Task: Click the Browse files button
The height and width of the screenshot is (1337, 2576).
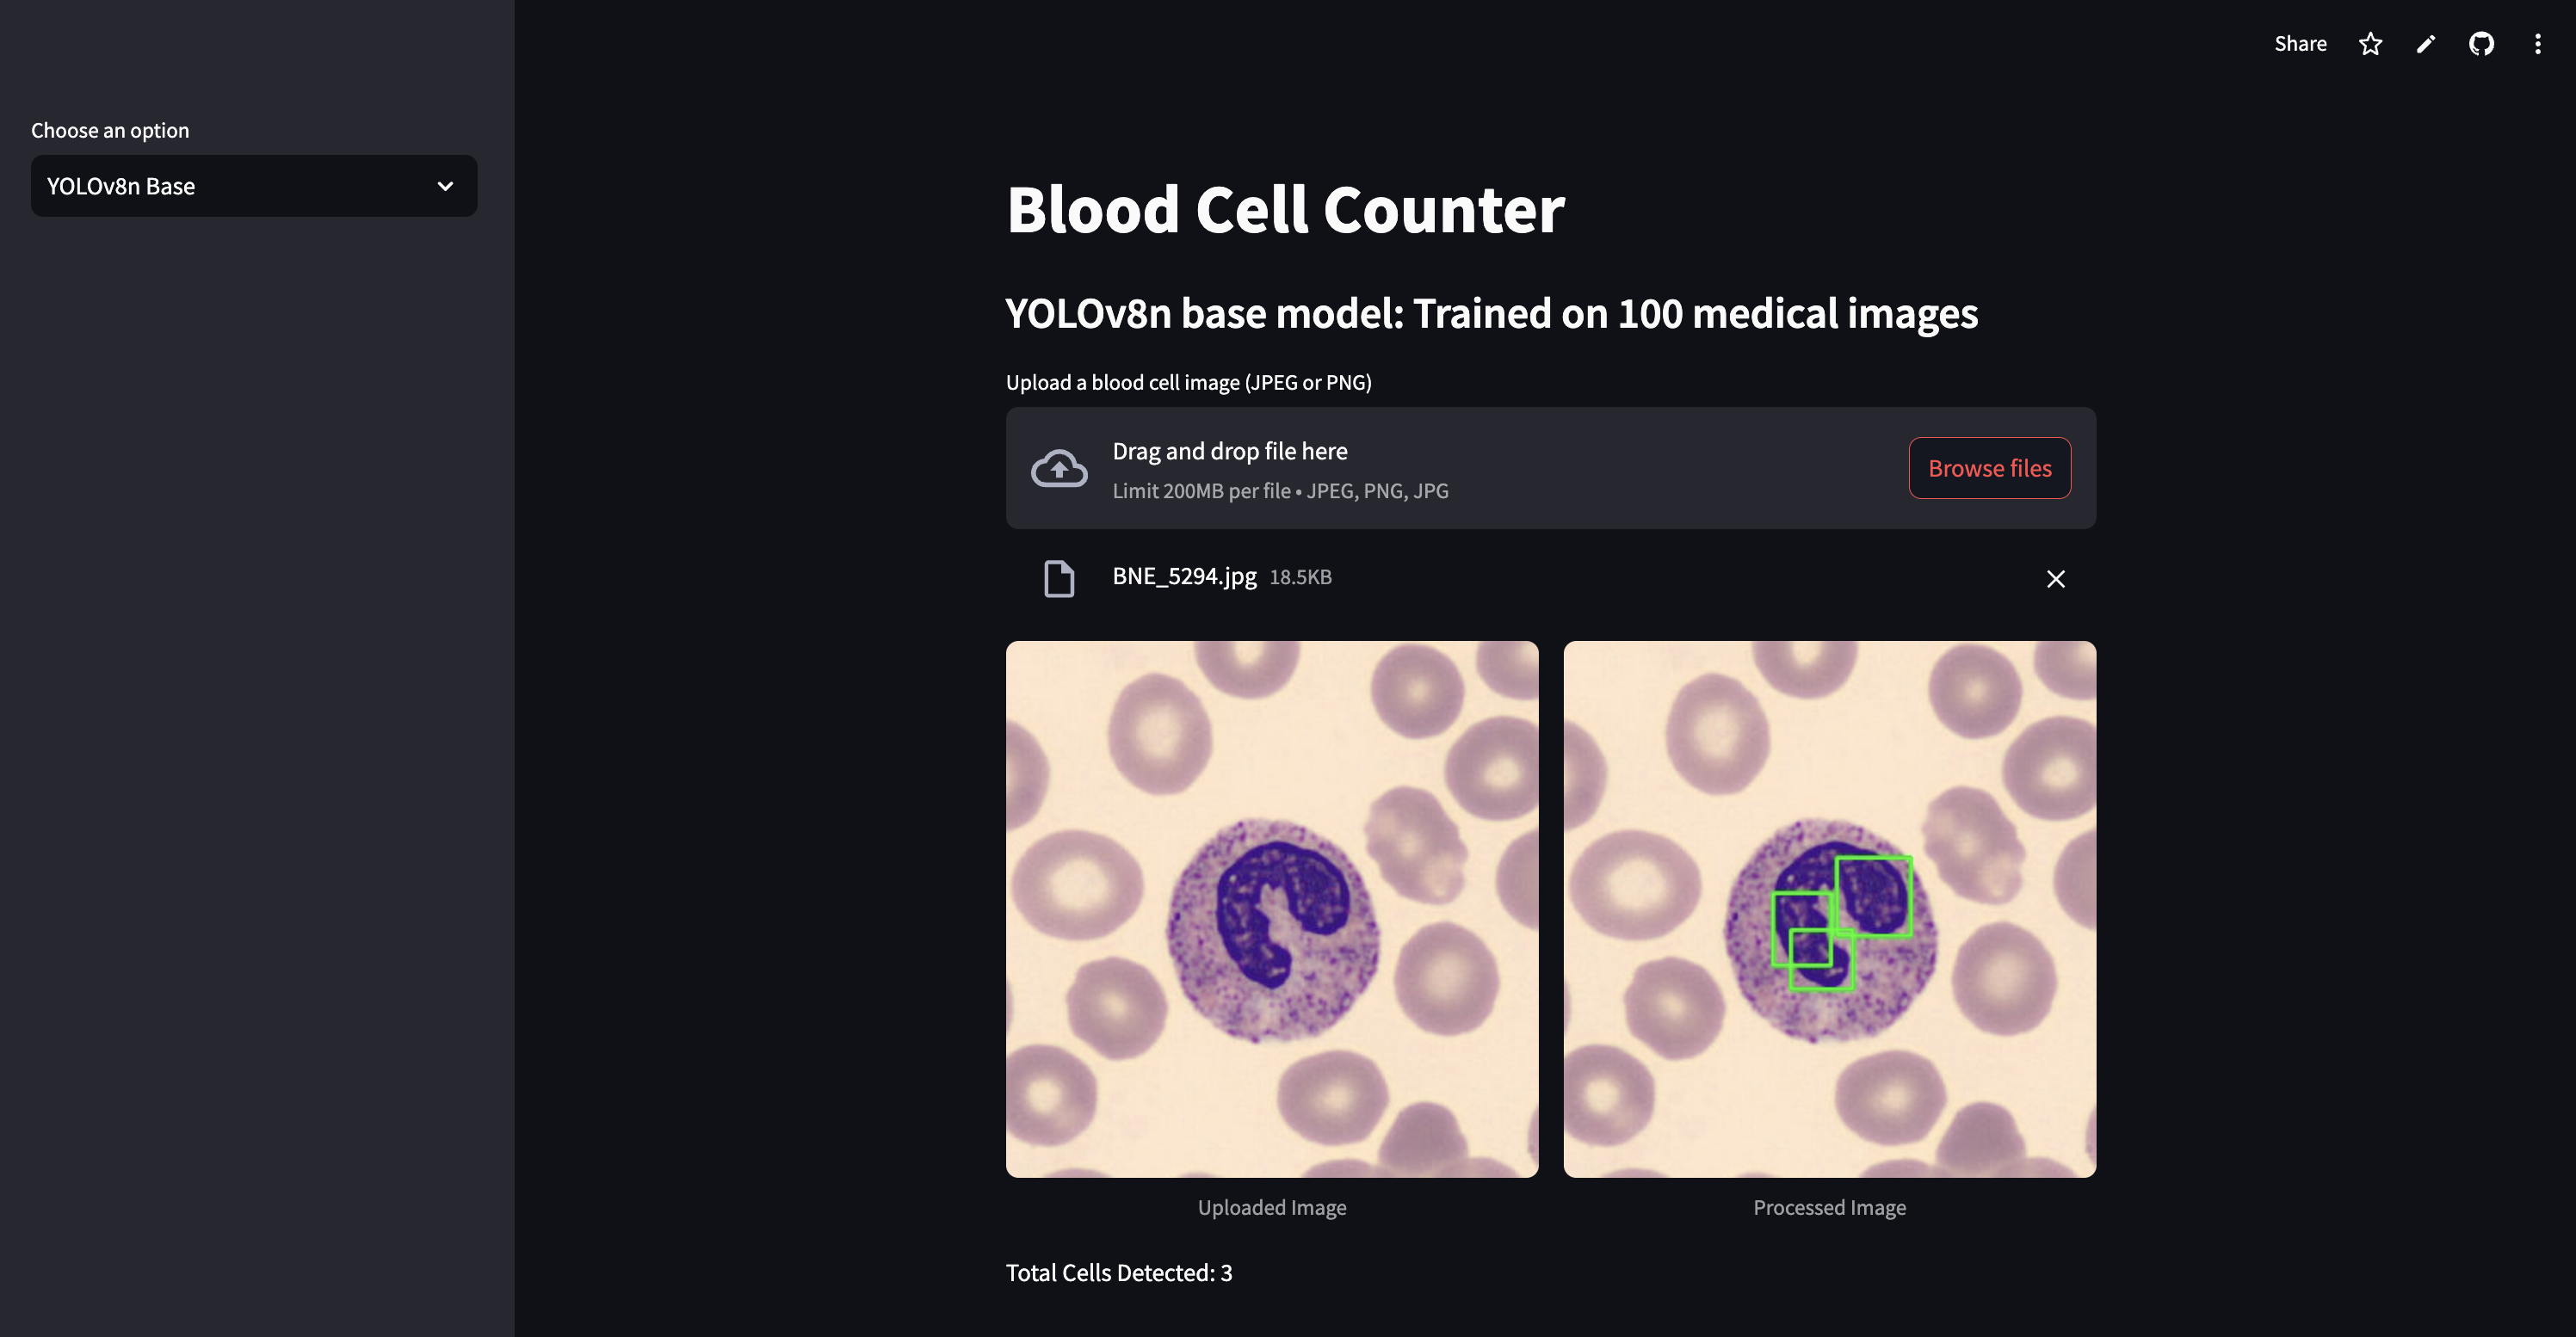Action: coord(1989,468)
